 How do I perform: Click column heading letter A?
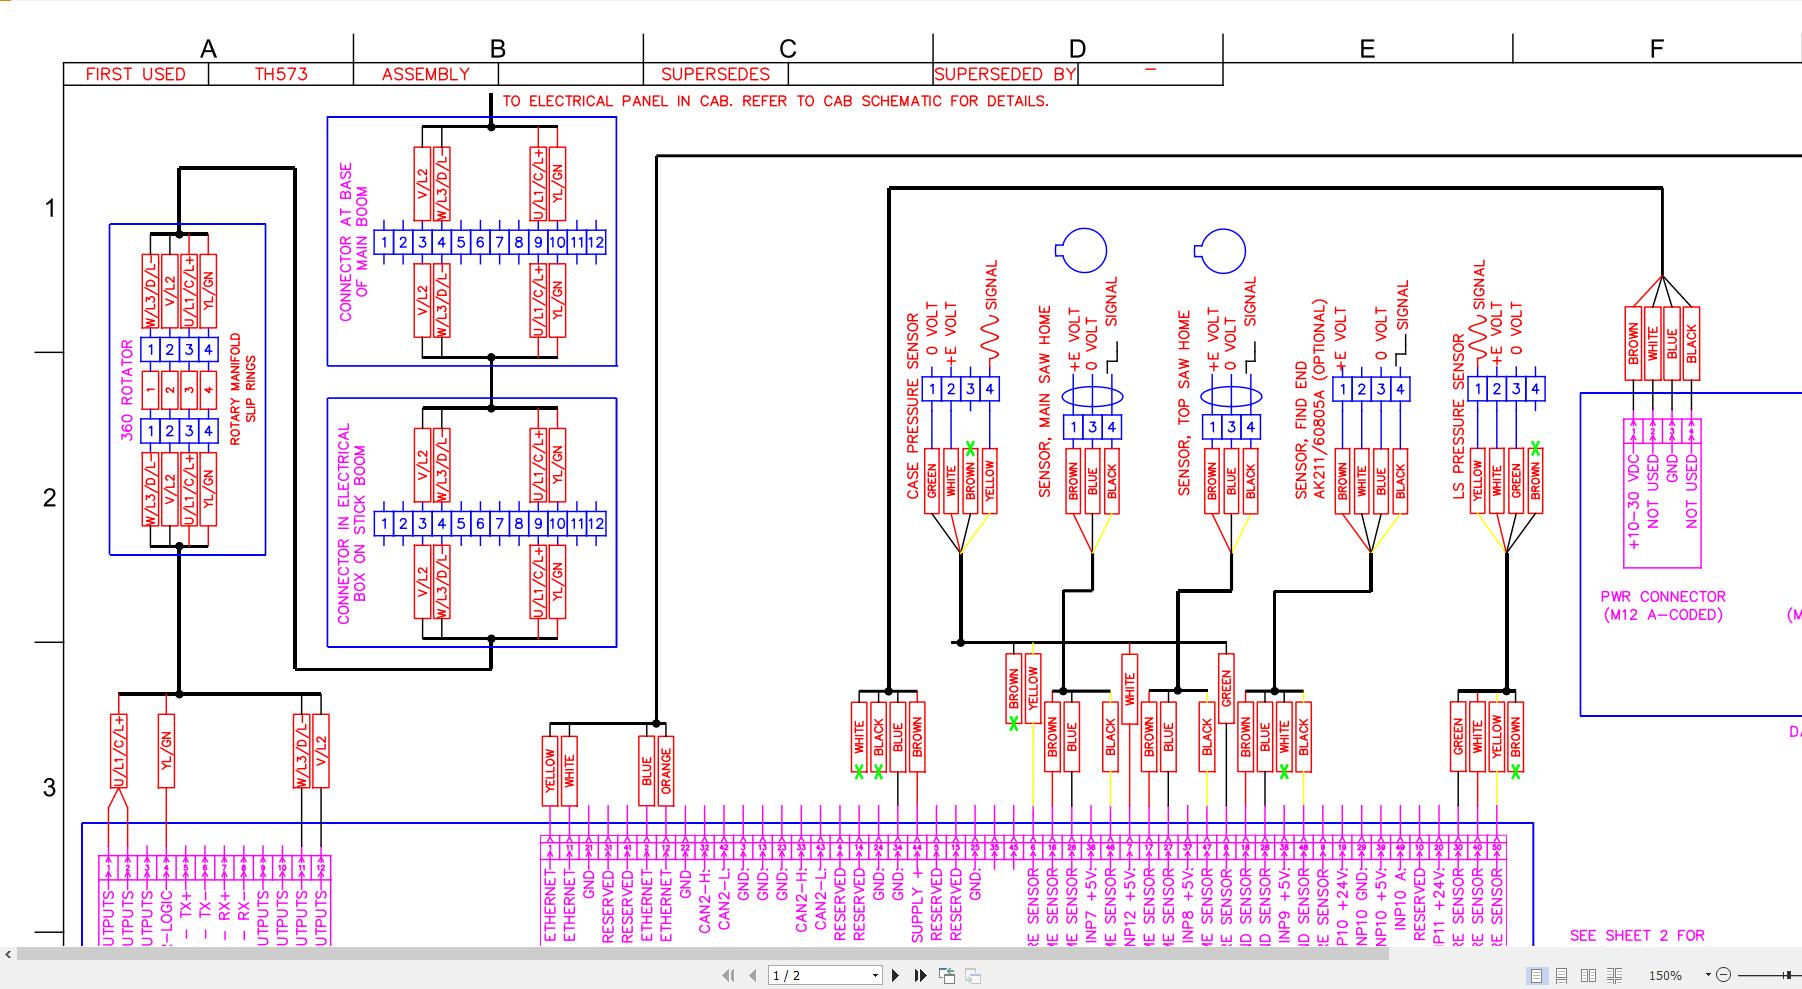coord(208,49)
